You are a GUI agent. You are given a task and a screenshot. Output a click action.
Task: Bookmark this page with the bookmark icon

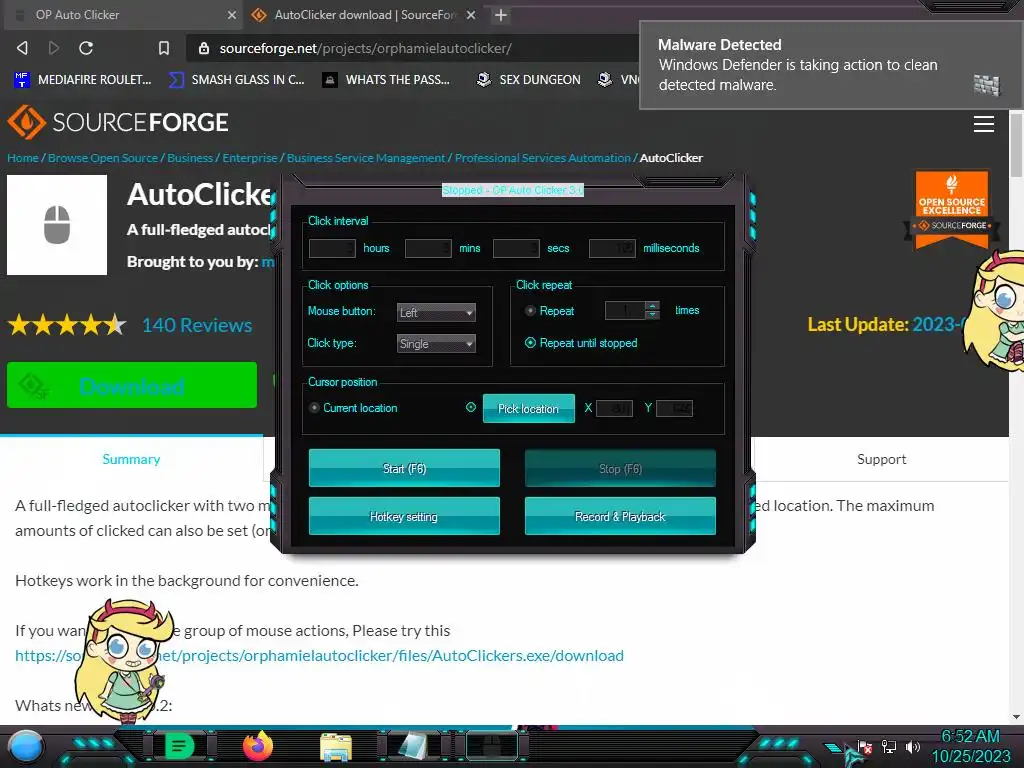pos(164,48)
